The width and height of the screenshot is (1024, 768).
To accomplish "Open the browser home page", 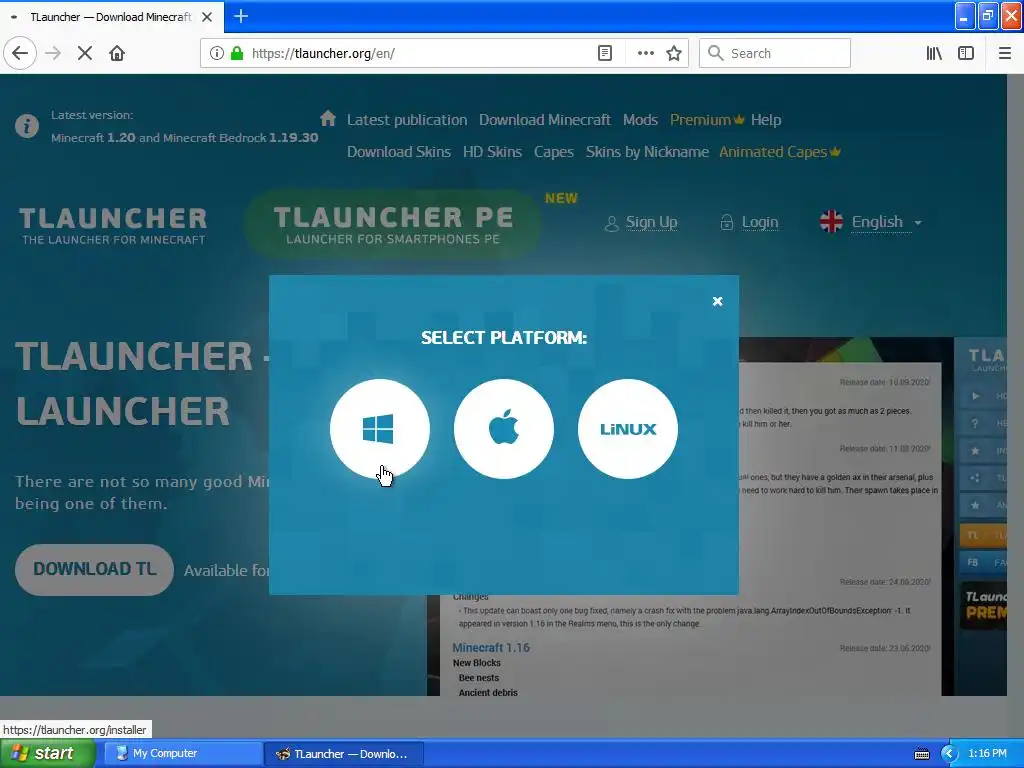I will pyautogui.click(x=117, y=53).
